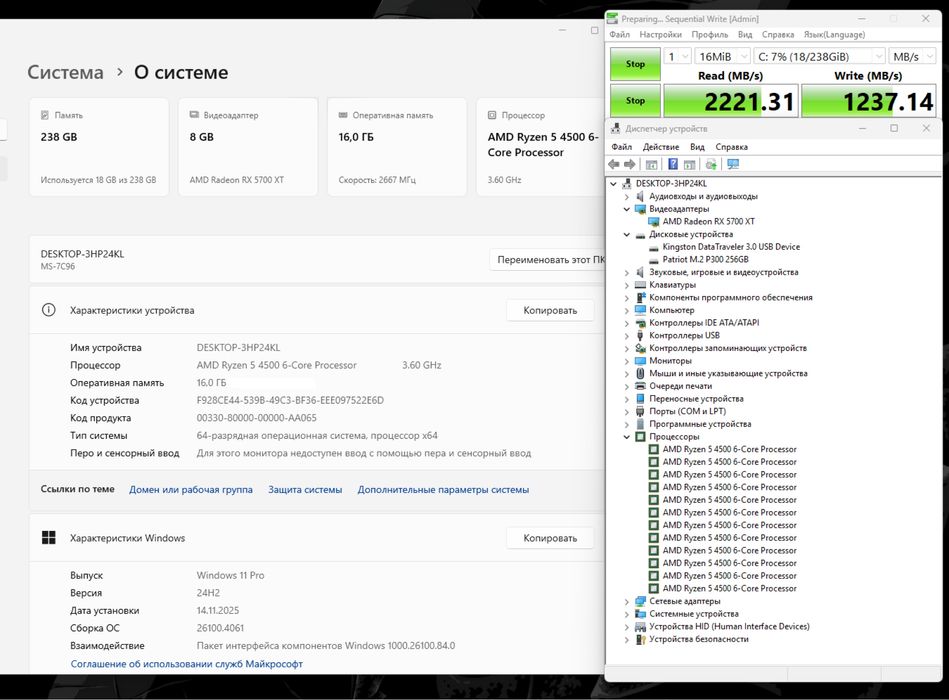949x700 pixels.
Task: Click the Сетевые адаптеры icon
Action: 640,601
